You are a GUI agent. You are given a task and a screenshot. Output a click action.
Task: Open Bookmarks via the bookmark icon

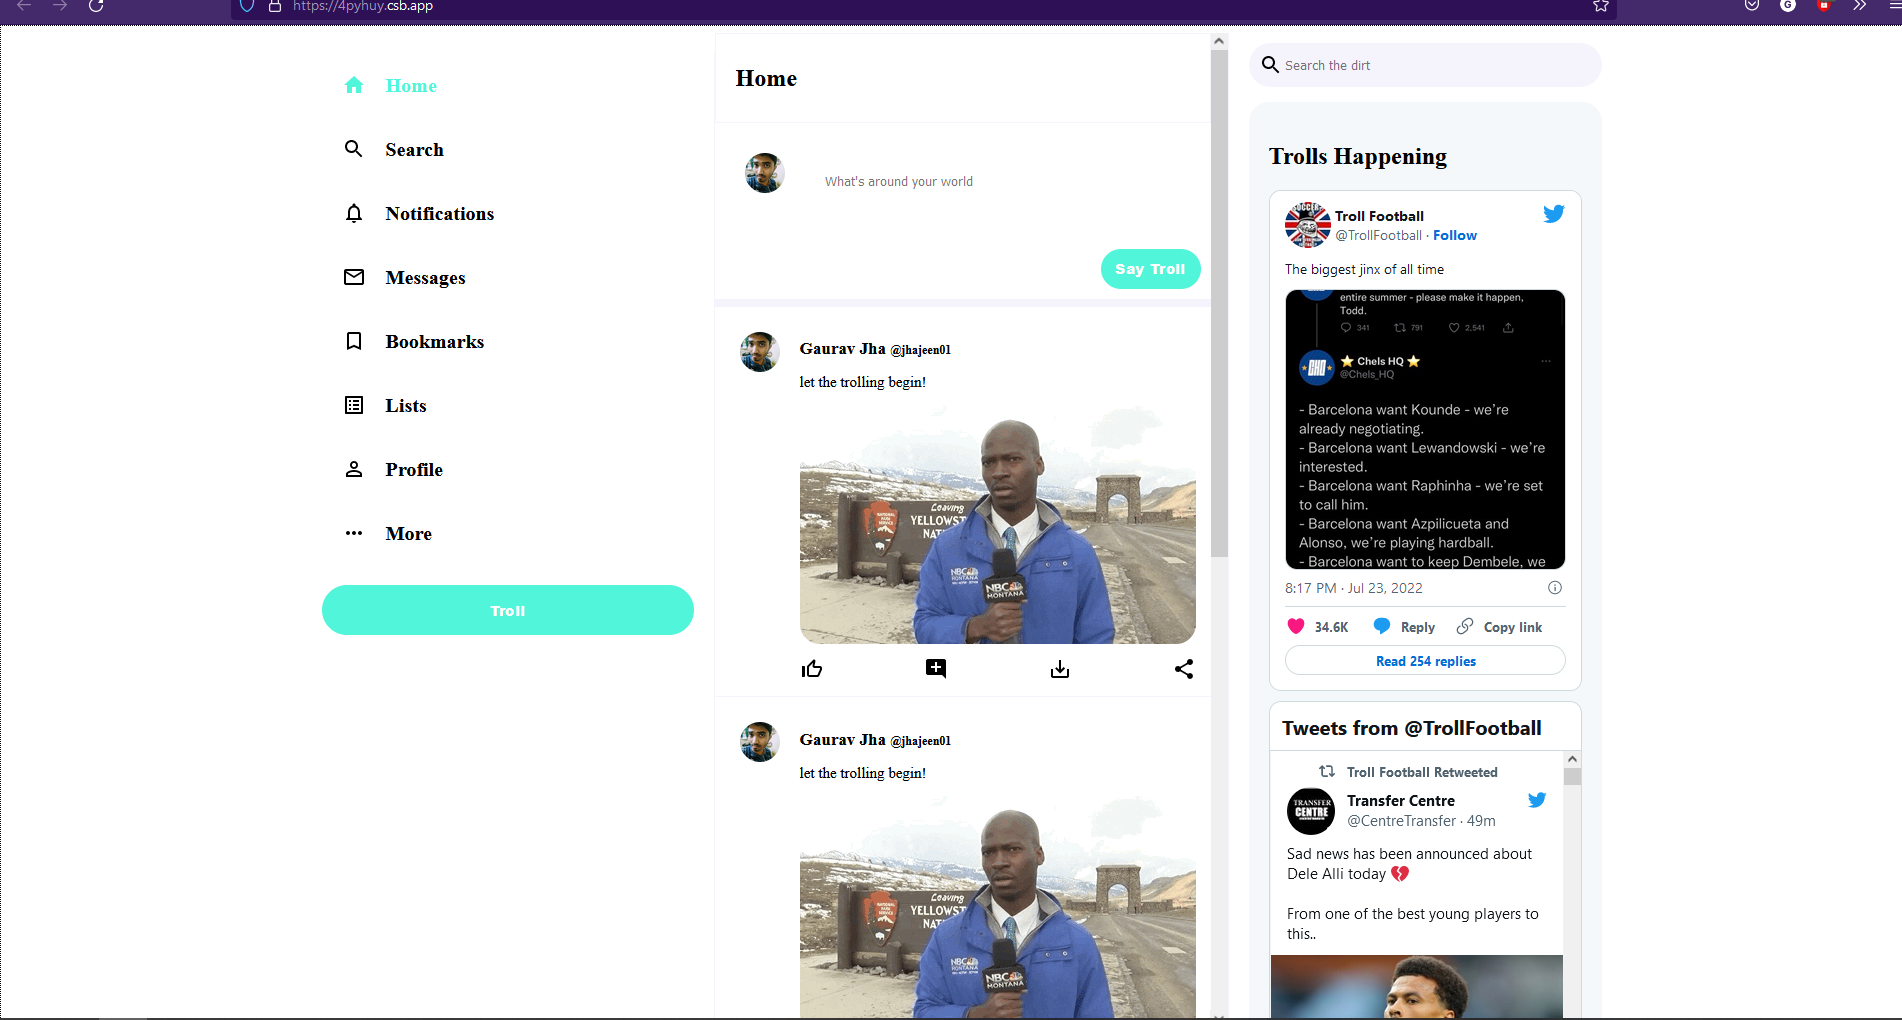[354, 341]
